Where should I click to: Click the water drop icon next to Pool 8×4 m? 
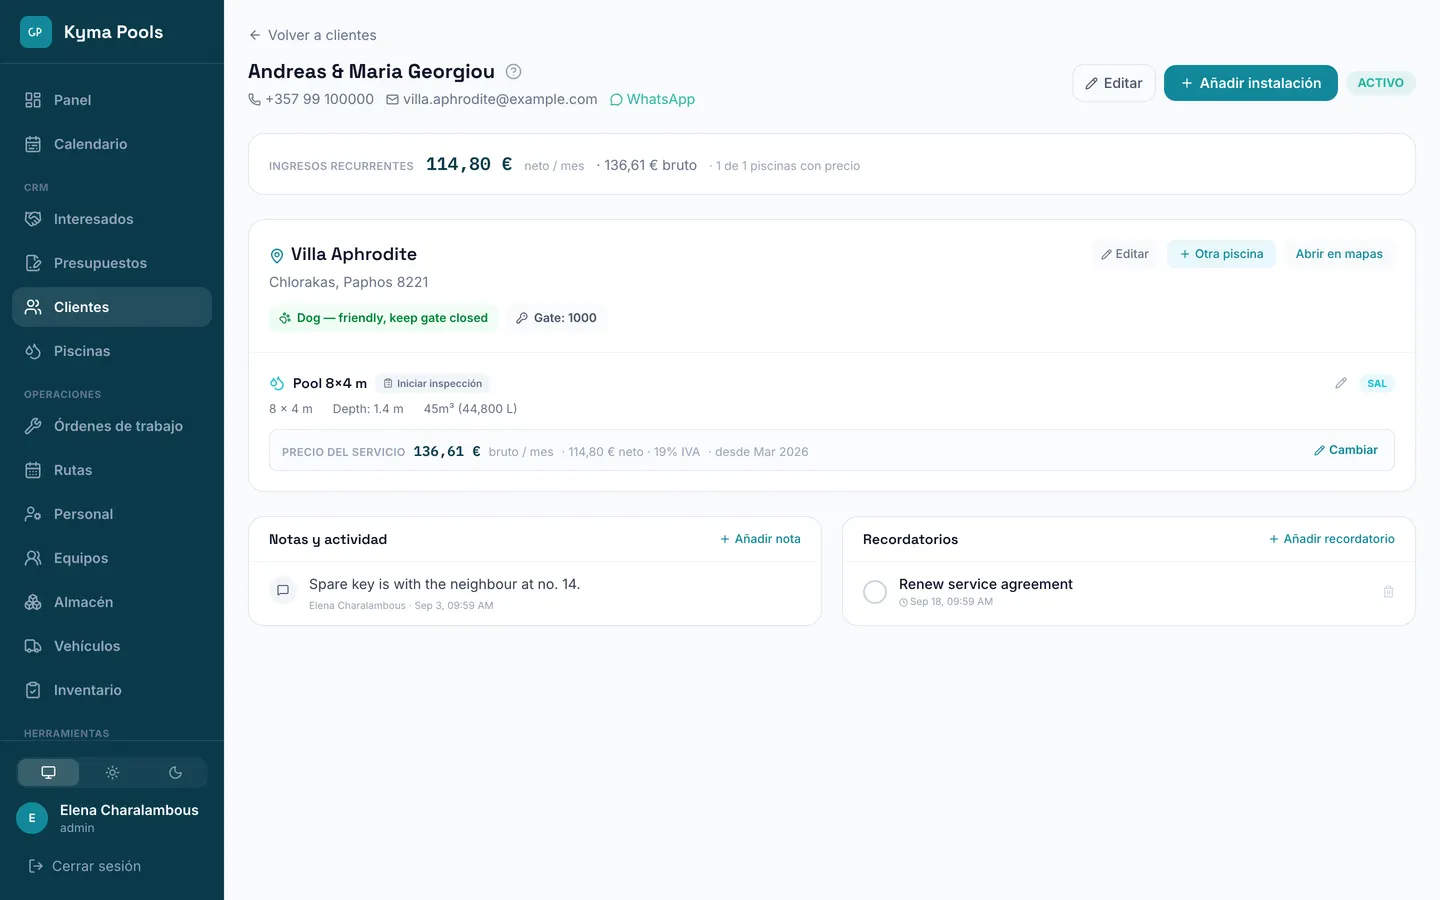(277, 383)
